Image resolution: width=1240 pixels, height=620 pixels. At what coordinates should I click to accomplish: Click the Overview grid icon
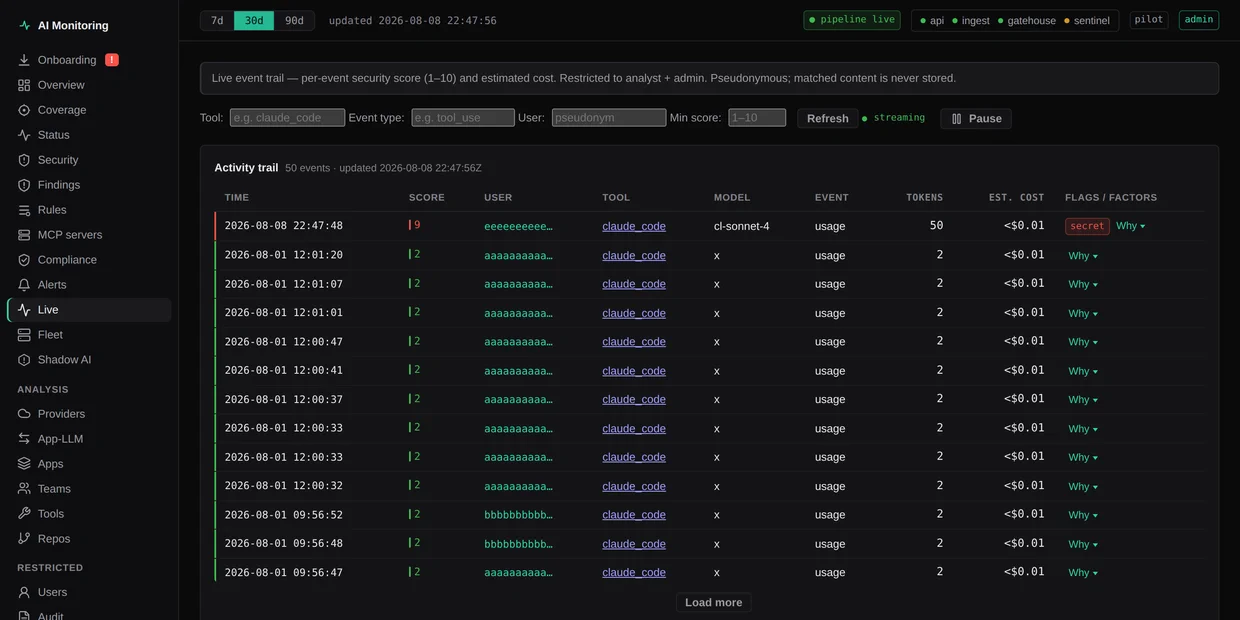point(24,85)
